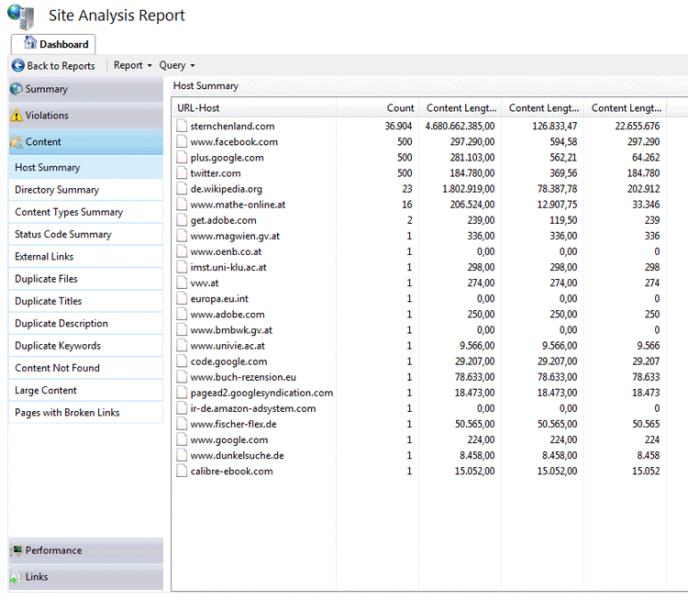The image size is (688, 600).
Task: Go Back to Reports
Action: [54, 65]
